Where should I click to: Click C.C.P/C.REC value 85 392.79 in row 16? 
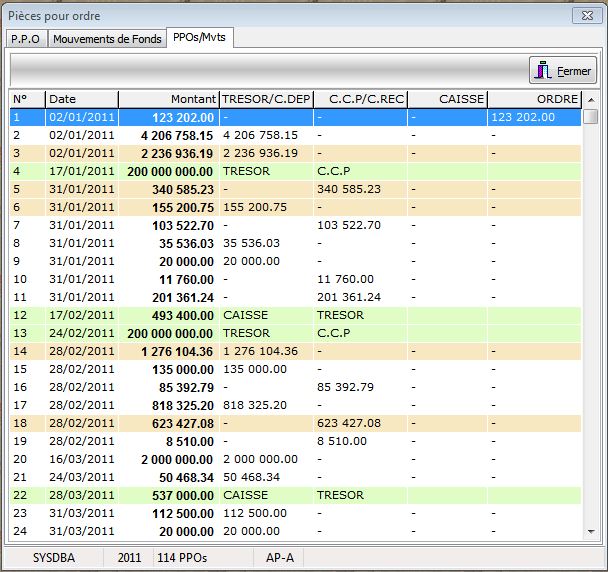point(345,387)
